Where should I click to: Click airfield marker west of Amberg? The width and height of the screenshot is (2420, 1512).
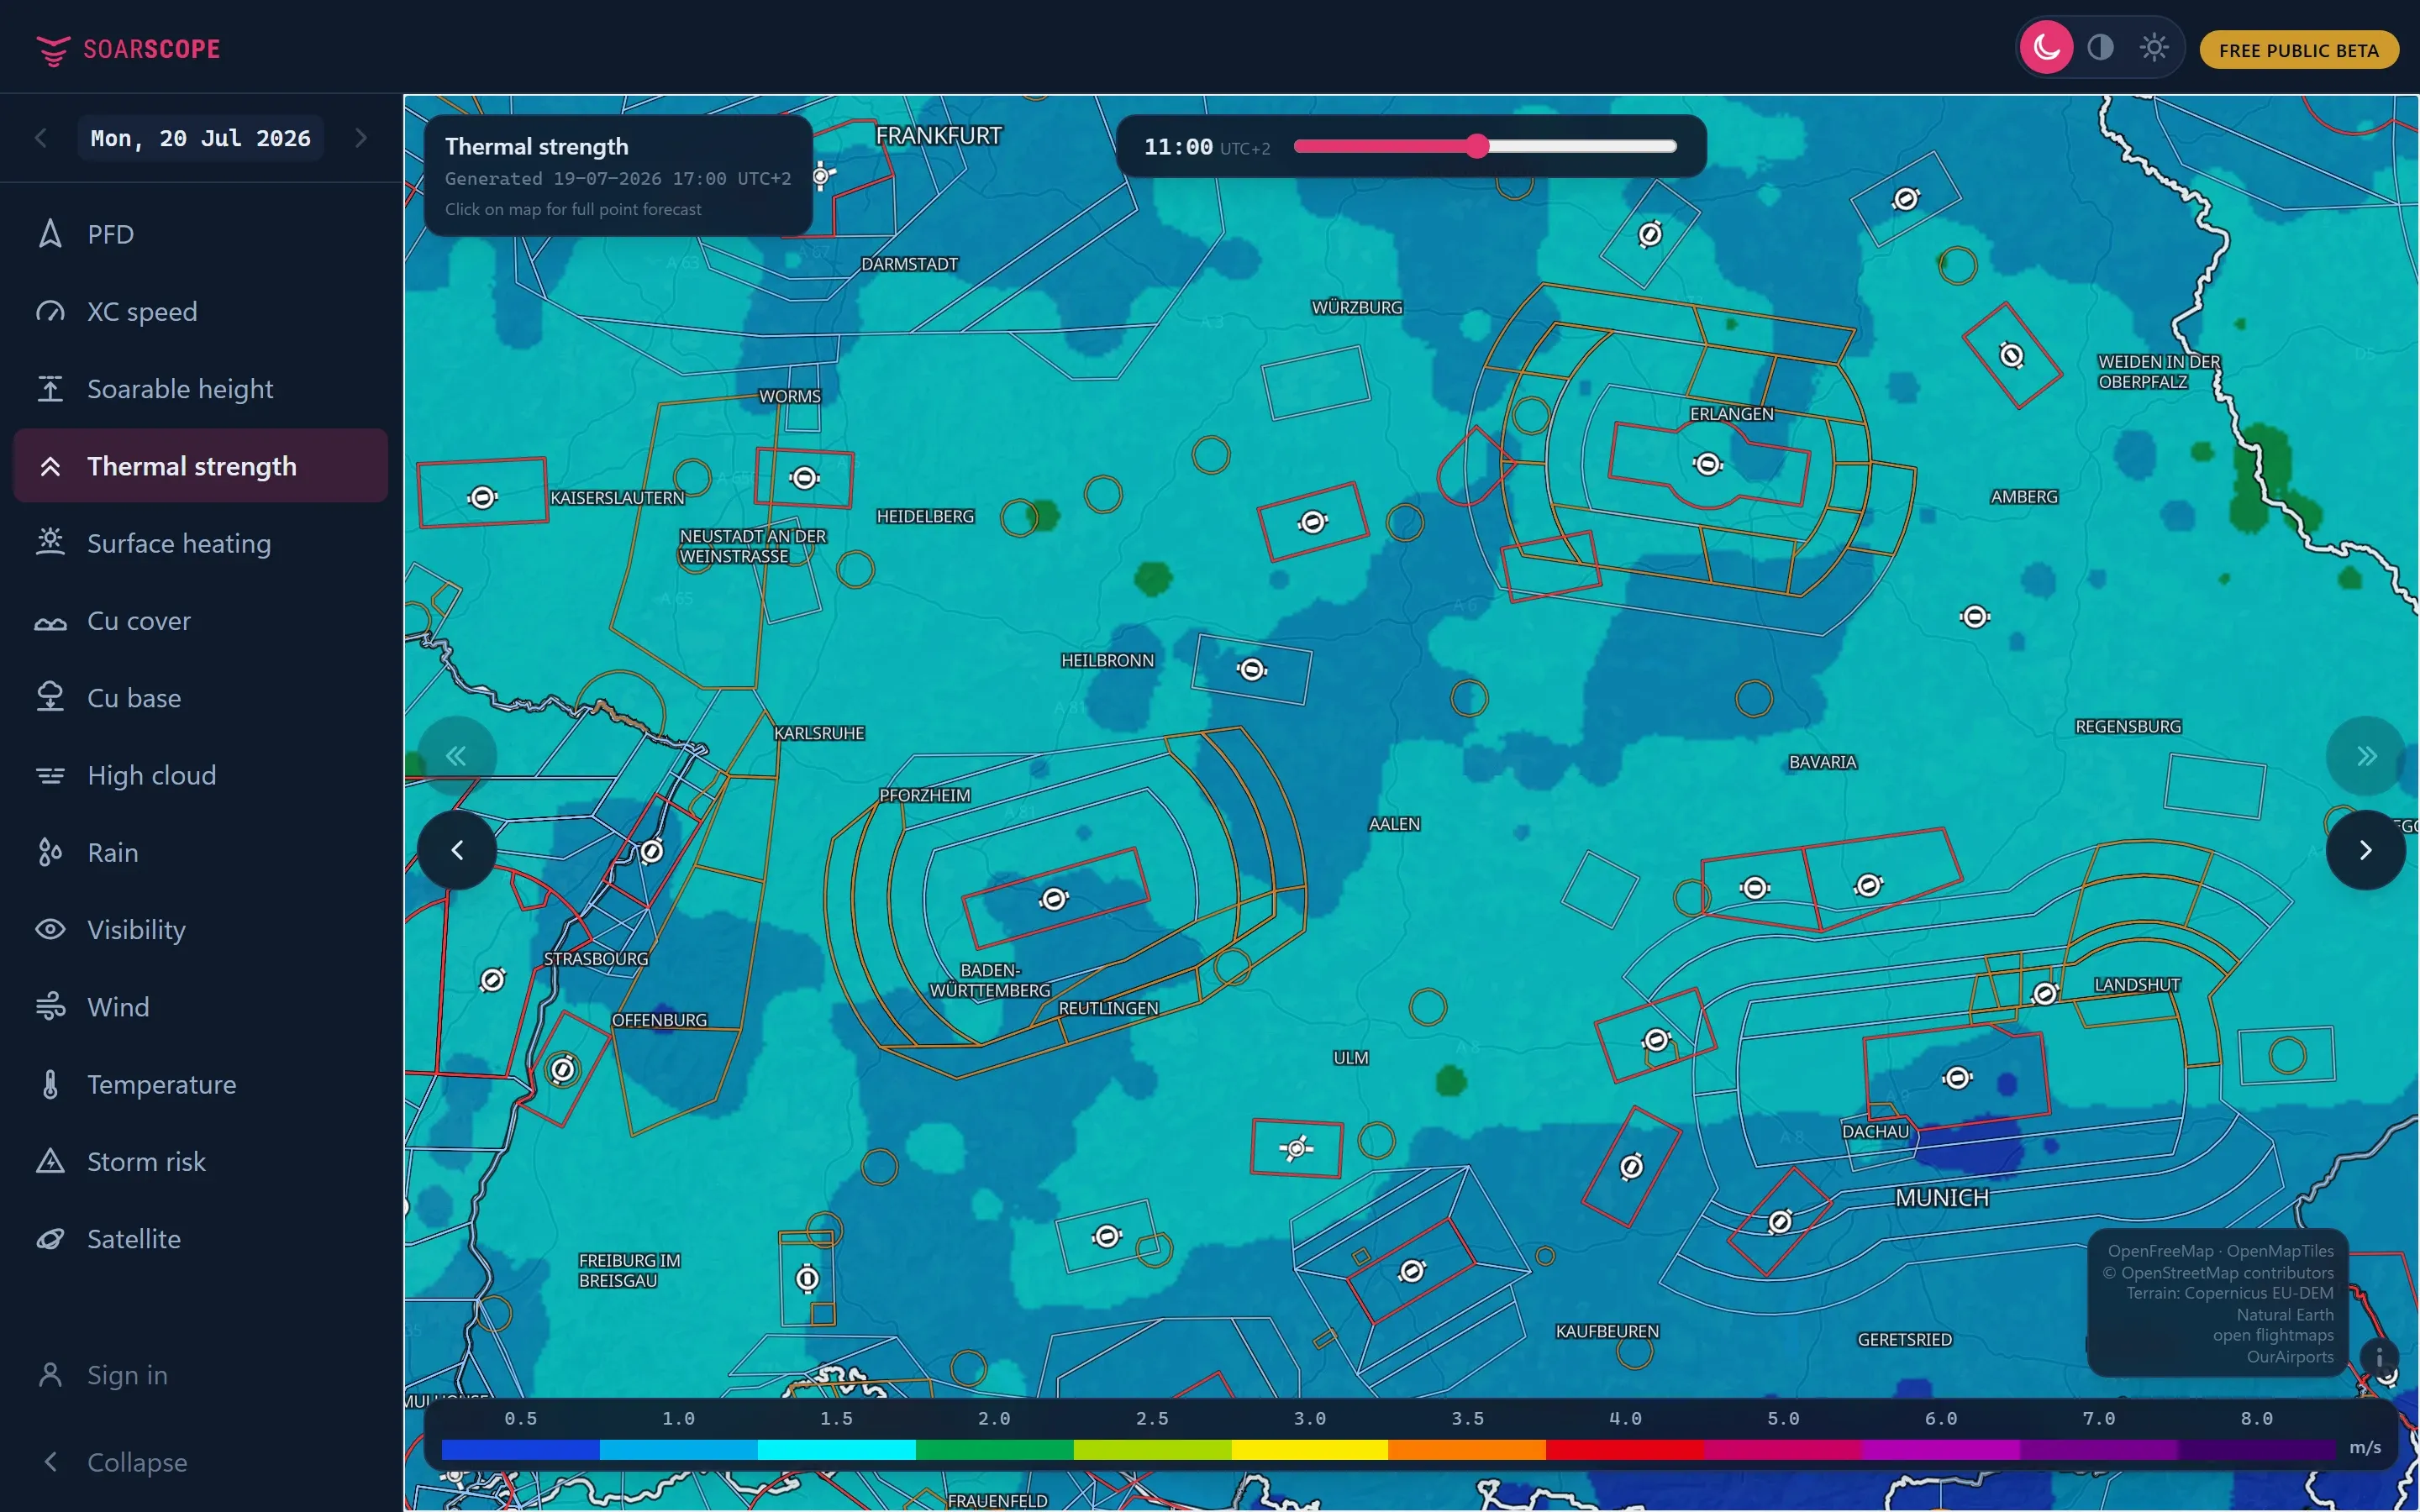pyautogui.click(x=1974, y=616)
